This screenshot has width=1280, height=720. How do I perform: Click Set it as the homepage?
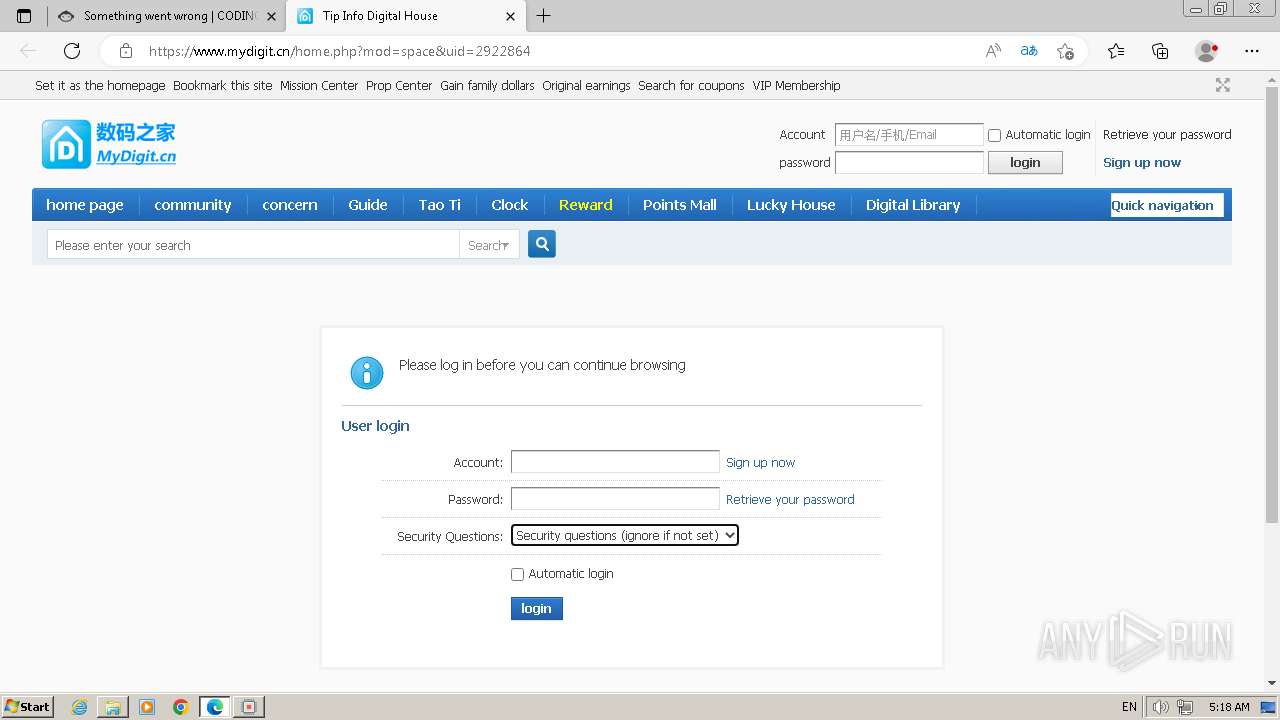click(100, 85)
